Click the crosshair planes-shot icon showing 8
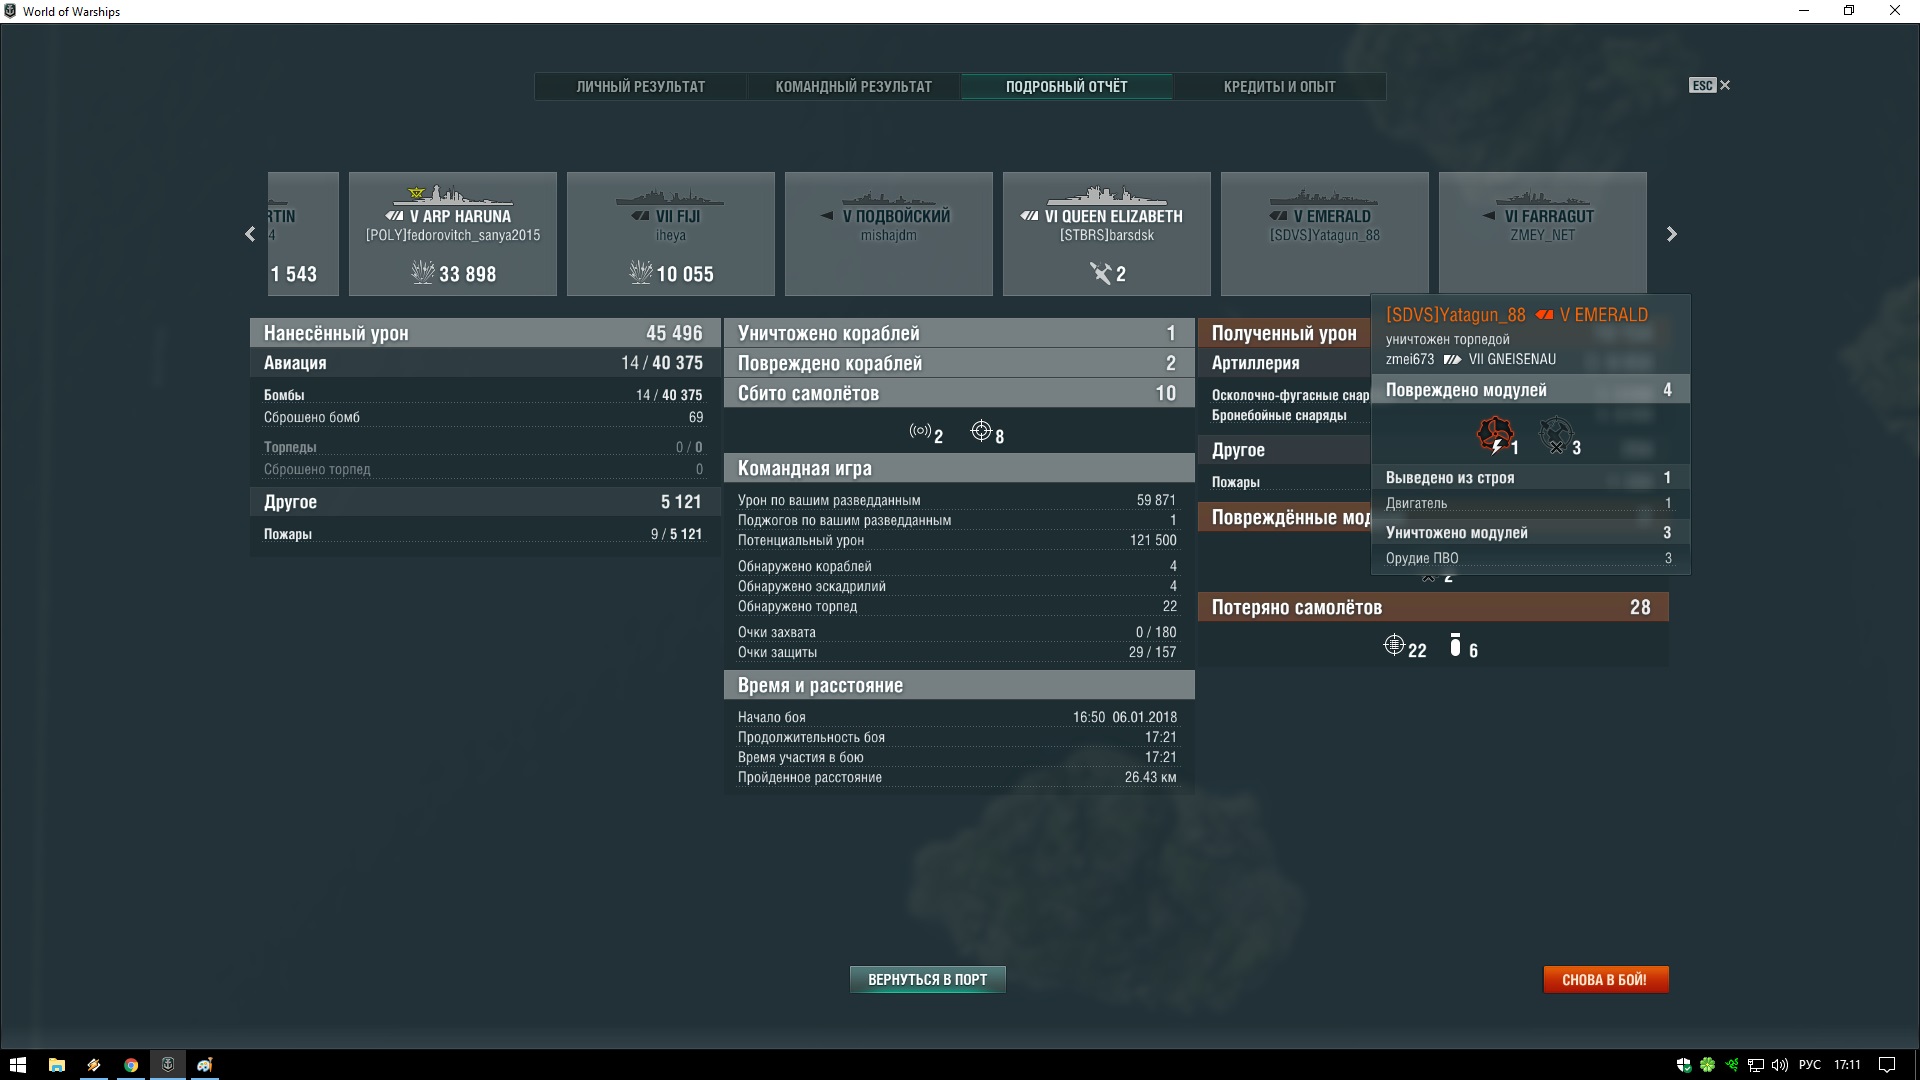The image size is (1920, 1080). [981, 431]
